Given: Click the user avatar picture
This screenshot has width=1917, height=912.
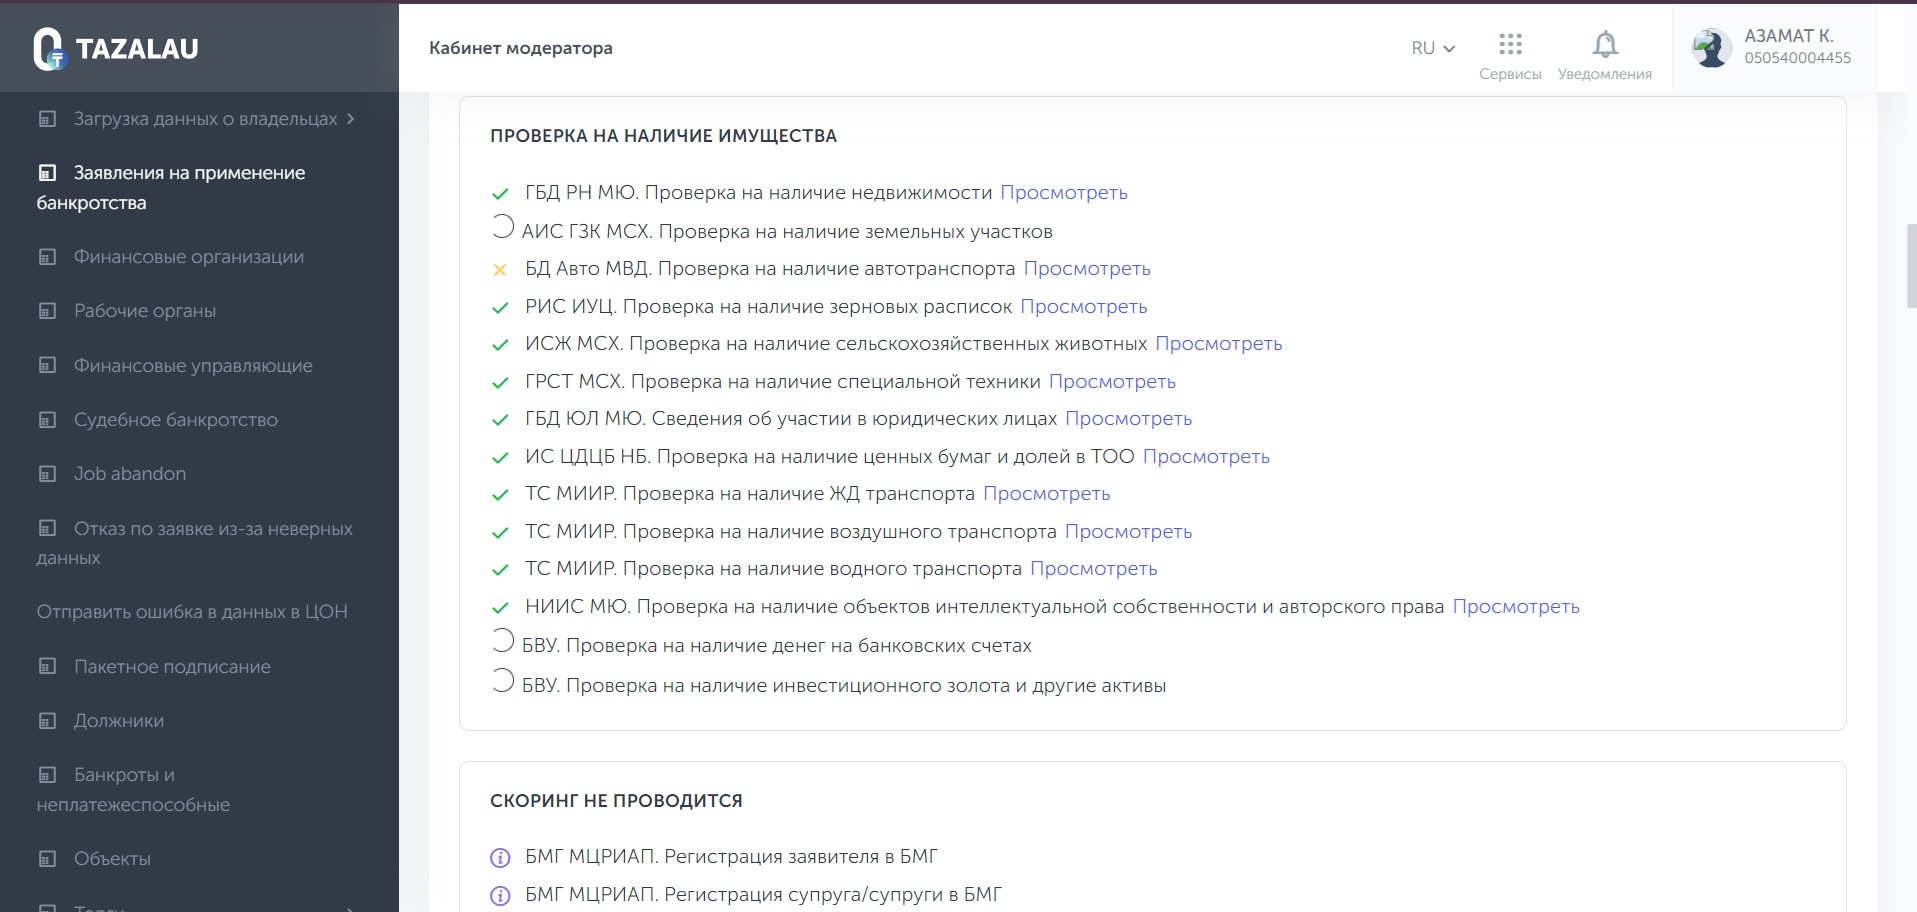Looking at the screenshot, I should coord(1711,47).
